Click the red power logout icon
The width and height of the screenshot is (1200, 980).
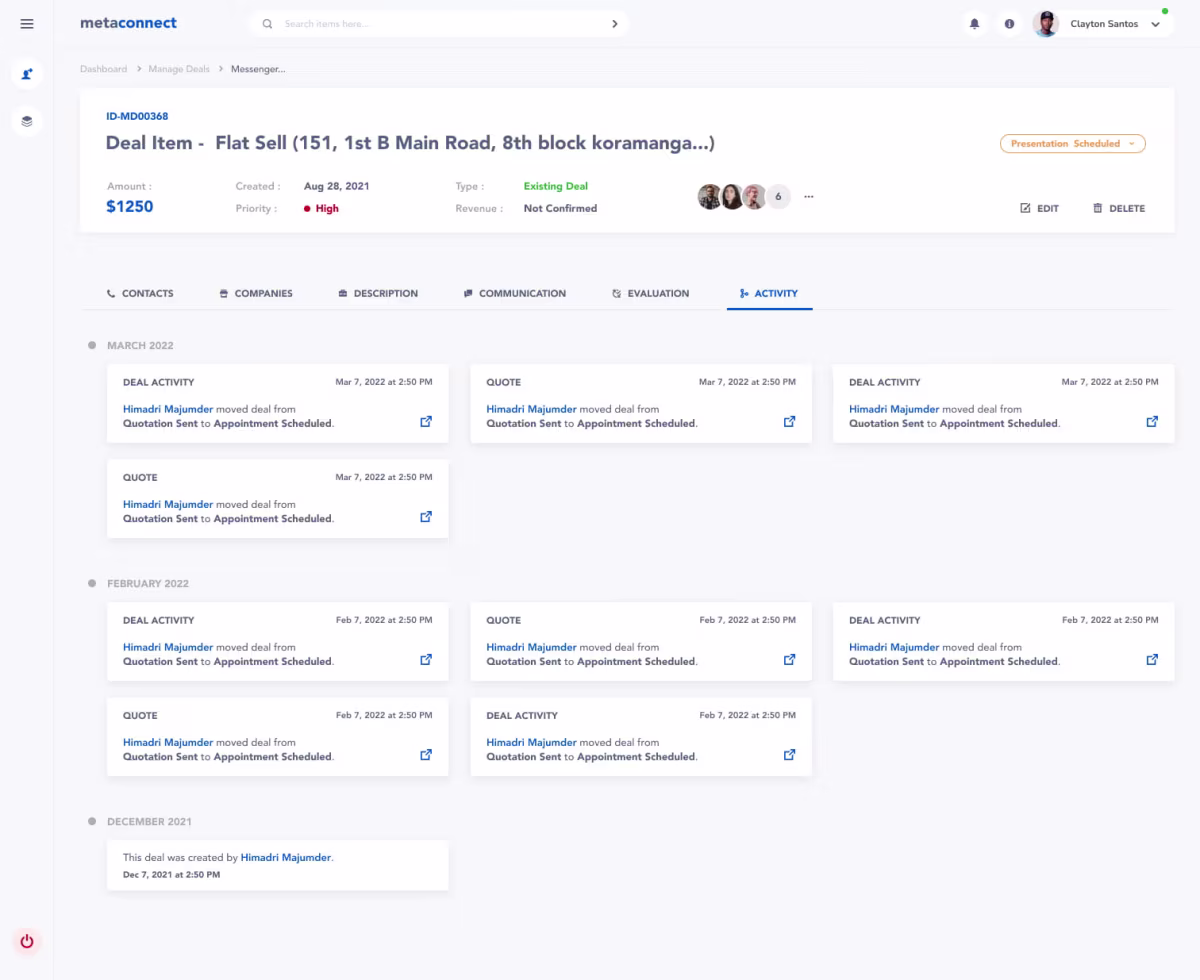pyautogui.click(x=27, y=941)
